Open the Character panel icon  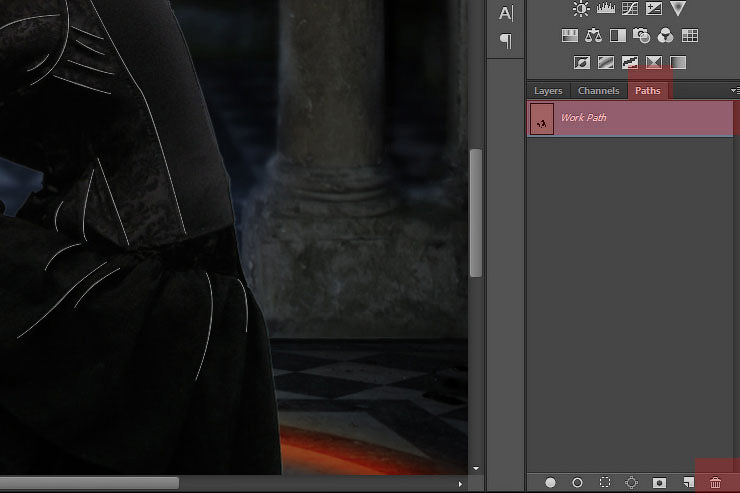point(506,13)
